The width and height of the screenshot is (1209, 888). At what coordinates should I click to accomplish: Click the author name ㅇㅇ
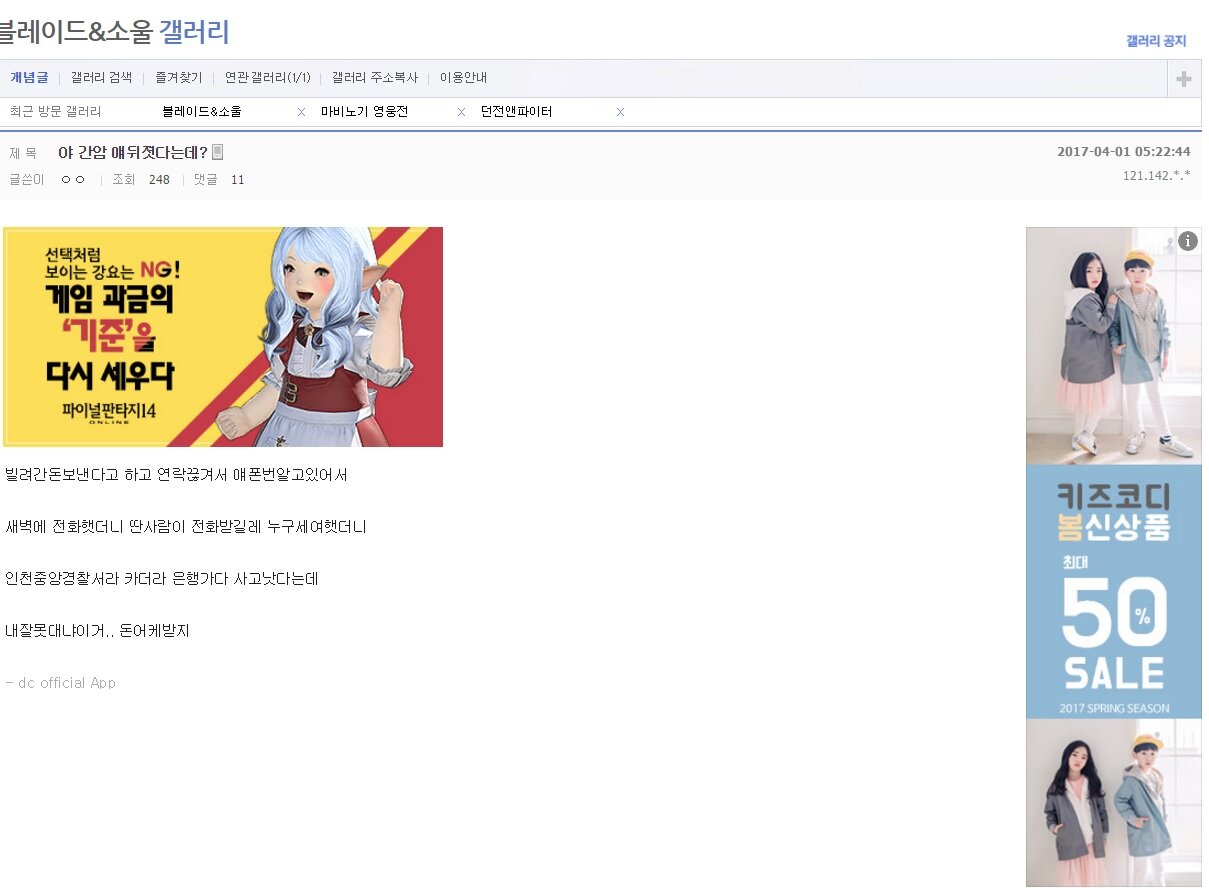click(x=73, y=180)
